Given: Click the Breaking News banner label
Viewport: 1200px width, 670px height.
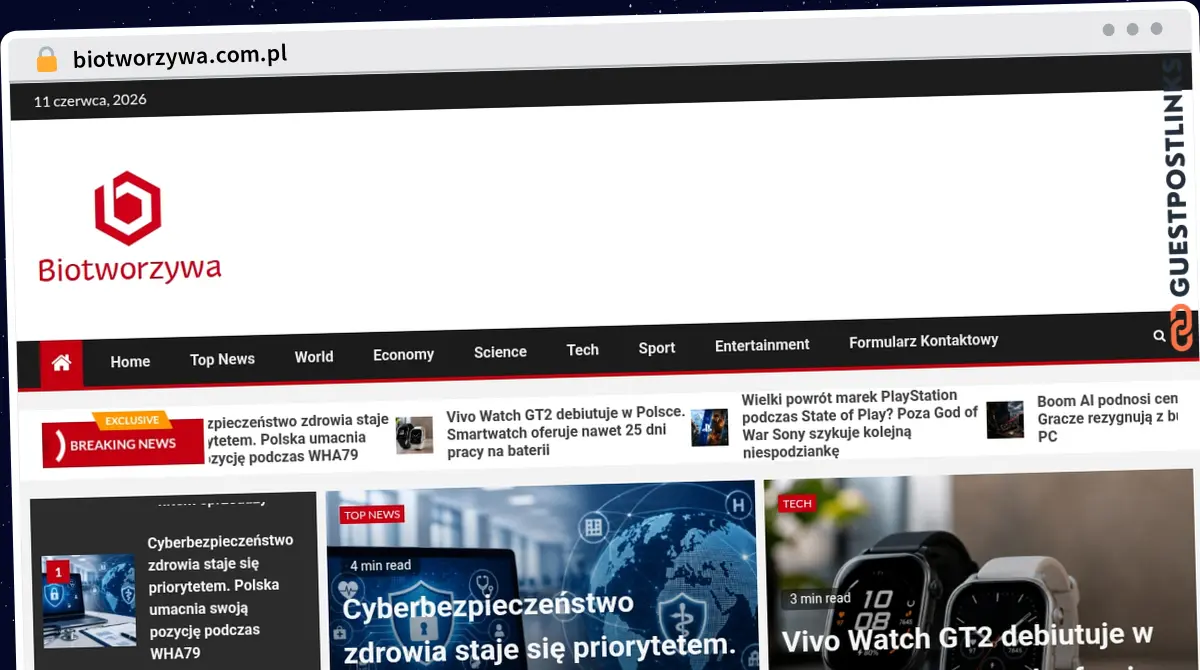Looking at the screenshot, I should click(122, 444).
